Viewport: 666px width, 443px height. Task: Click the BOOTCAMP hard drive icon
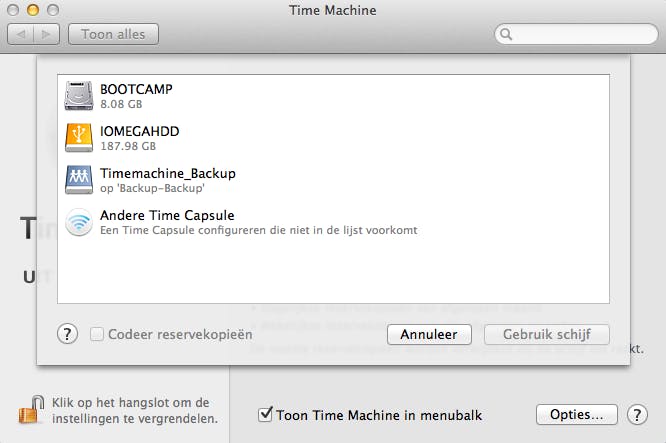79,95
